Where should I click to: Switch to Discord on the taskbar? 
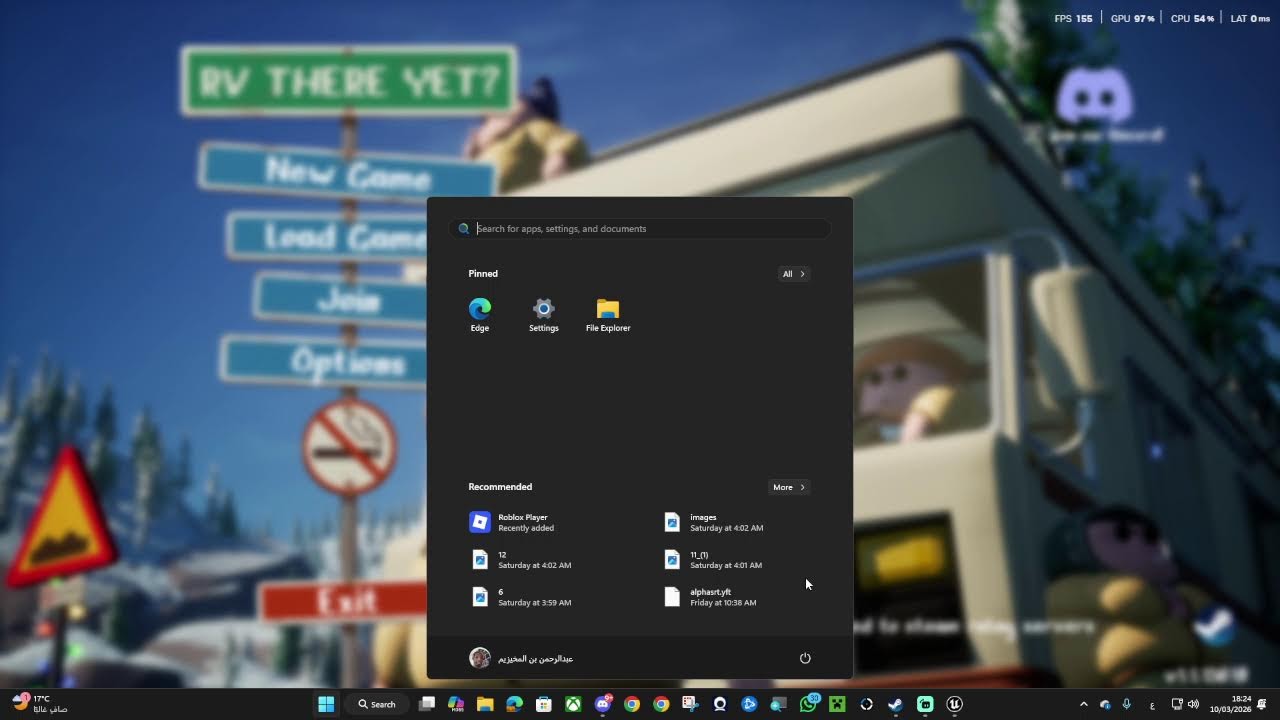tap(603, 704)
